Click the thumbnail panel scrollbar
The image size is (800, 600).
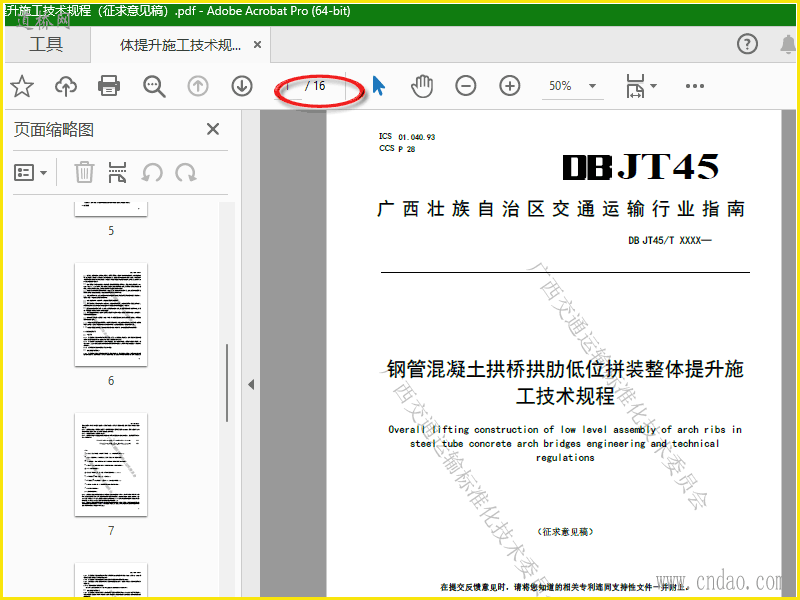[227, 383]
